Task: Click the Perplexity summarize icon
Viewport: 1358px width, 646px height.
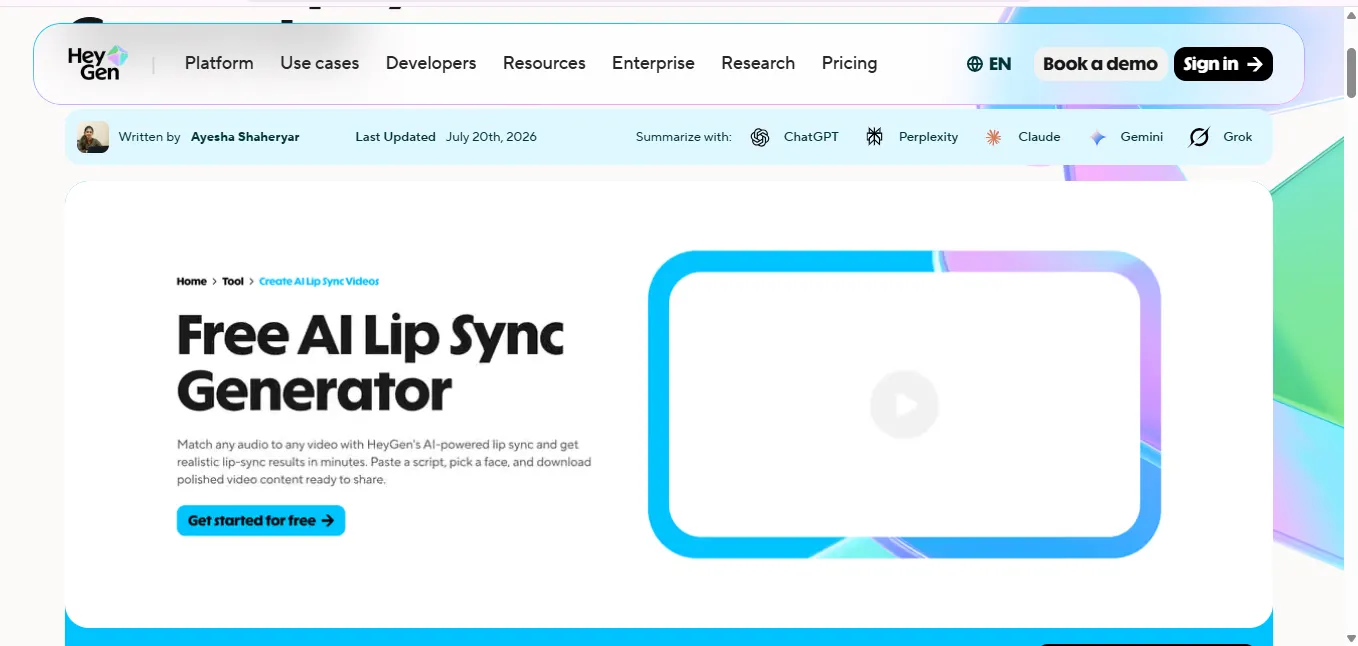Action: (875, 137)
